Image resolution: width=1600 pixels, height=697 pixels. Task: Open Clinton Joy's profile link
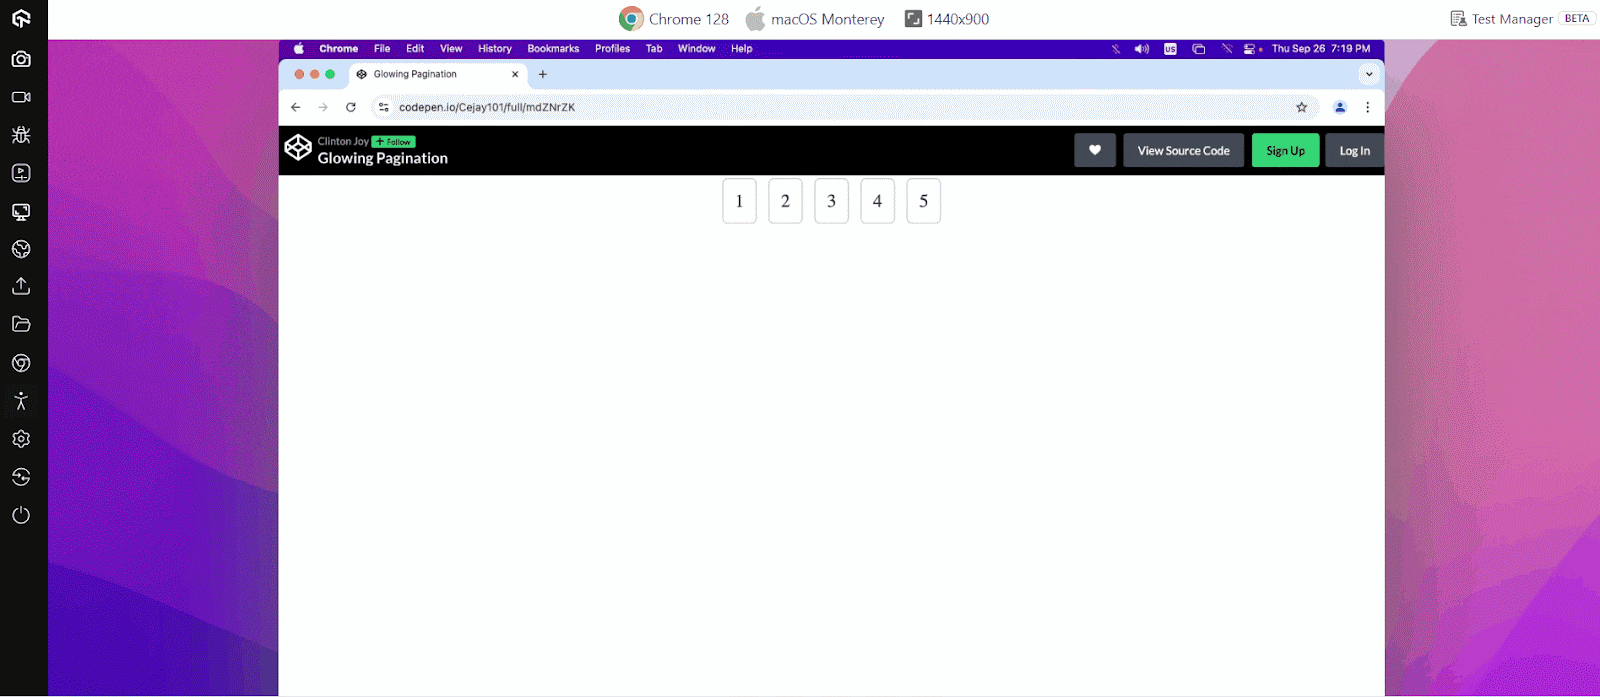(343, 141)
